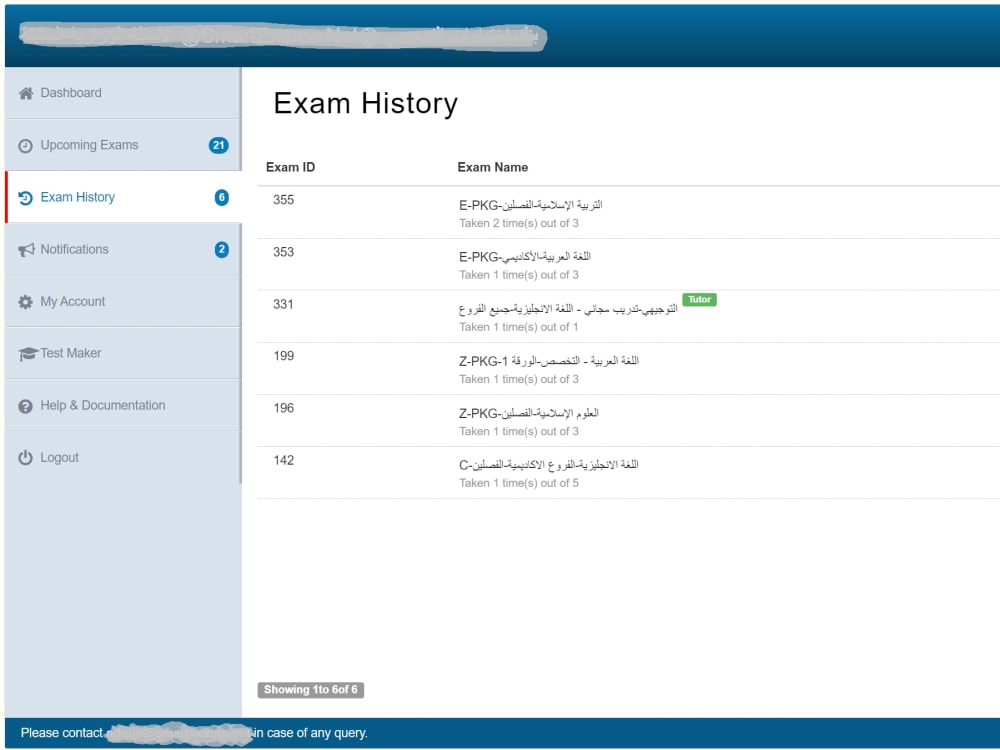Open Z-PKG-1 exam name

(x=548, y=361)
